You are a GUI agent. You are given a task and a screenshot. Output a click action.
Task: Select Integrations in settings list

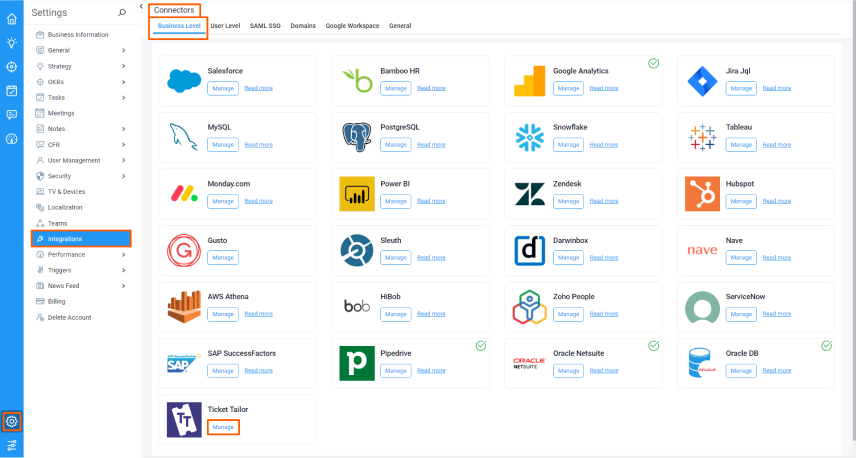(81, 239)
